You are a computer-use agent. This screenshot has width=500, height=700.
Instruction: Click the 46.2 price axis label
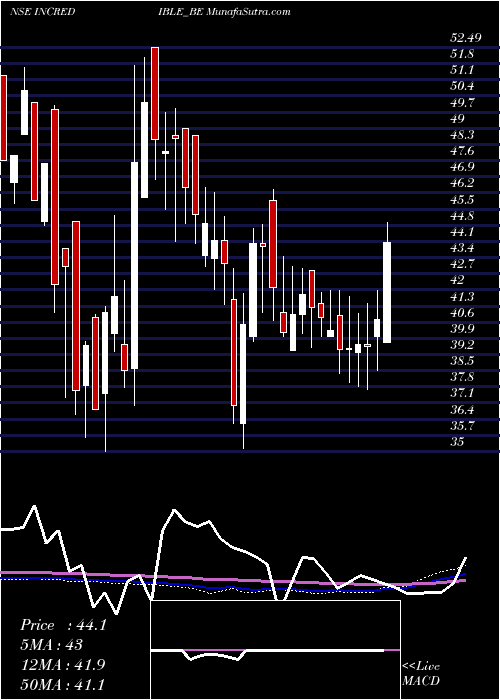[462, 183]
